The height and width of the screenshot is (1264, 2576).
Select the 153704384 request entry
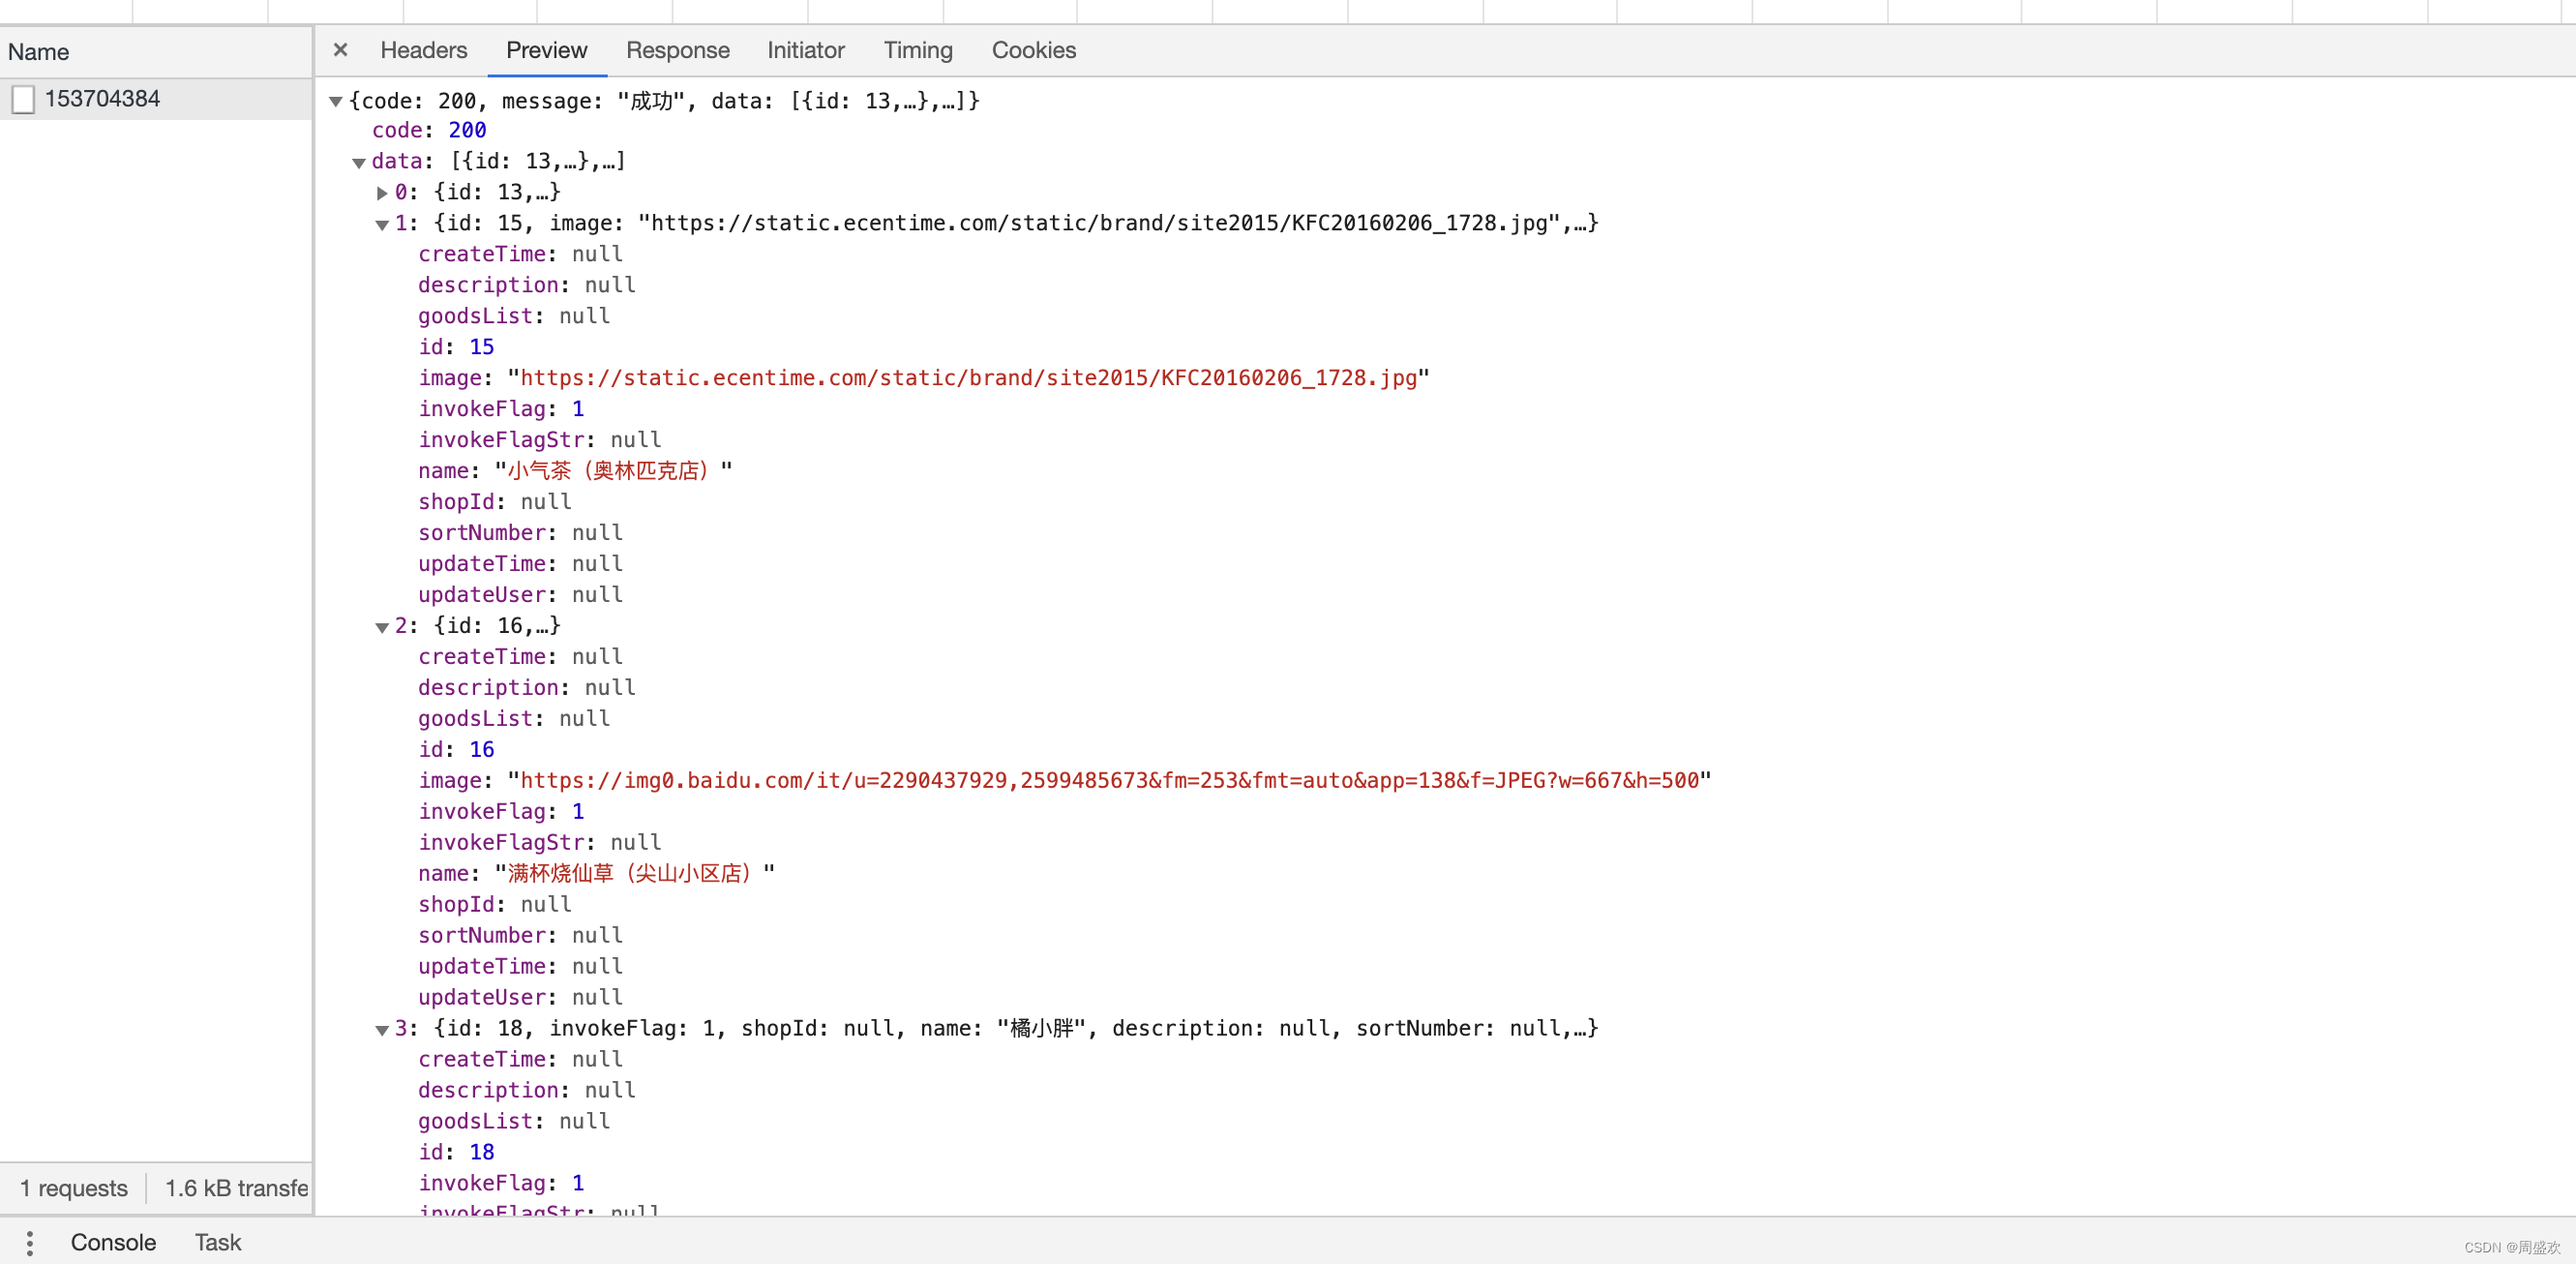coord(156,99)
